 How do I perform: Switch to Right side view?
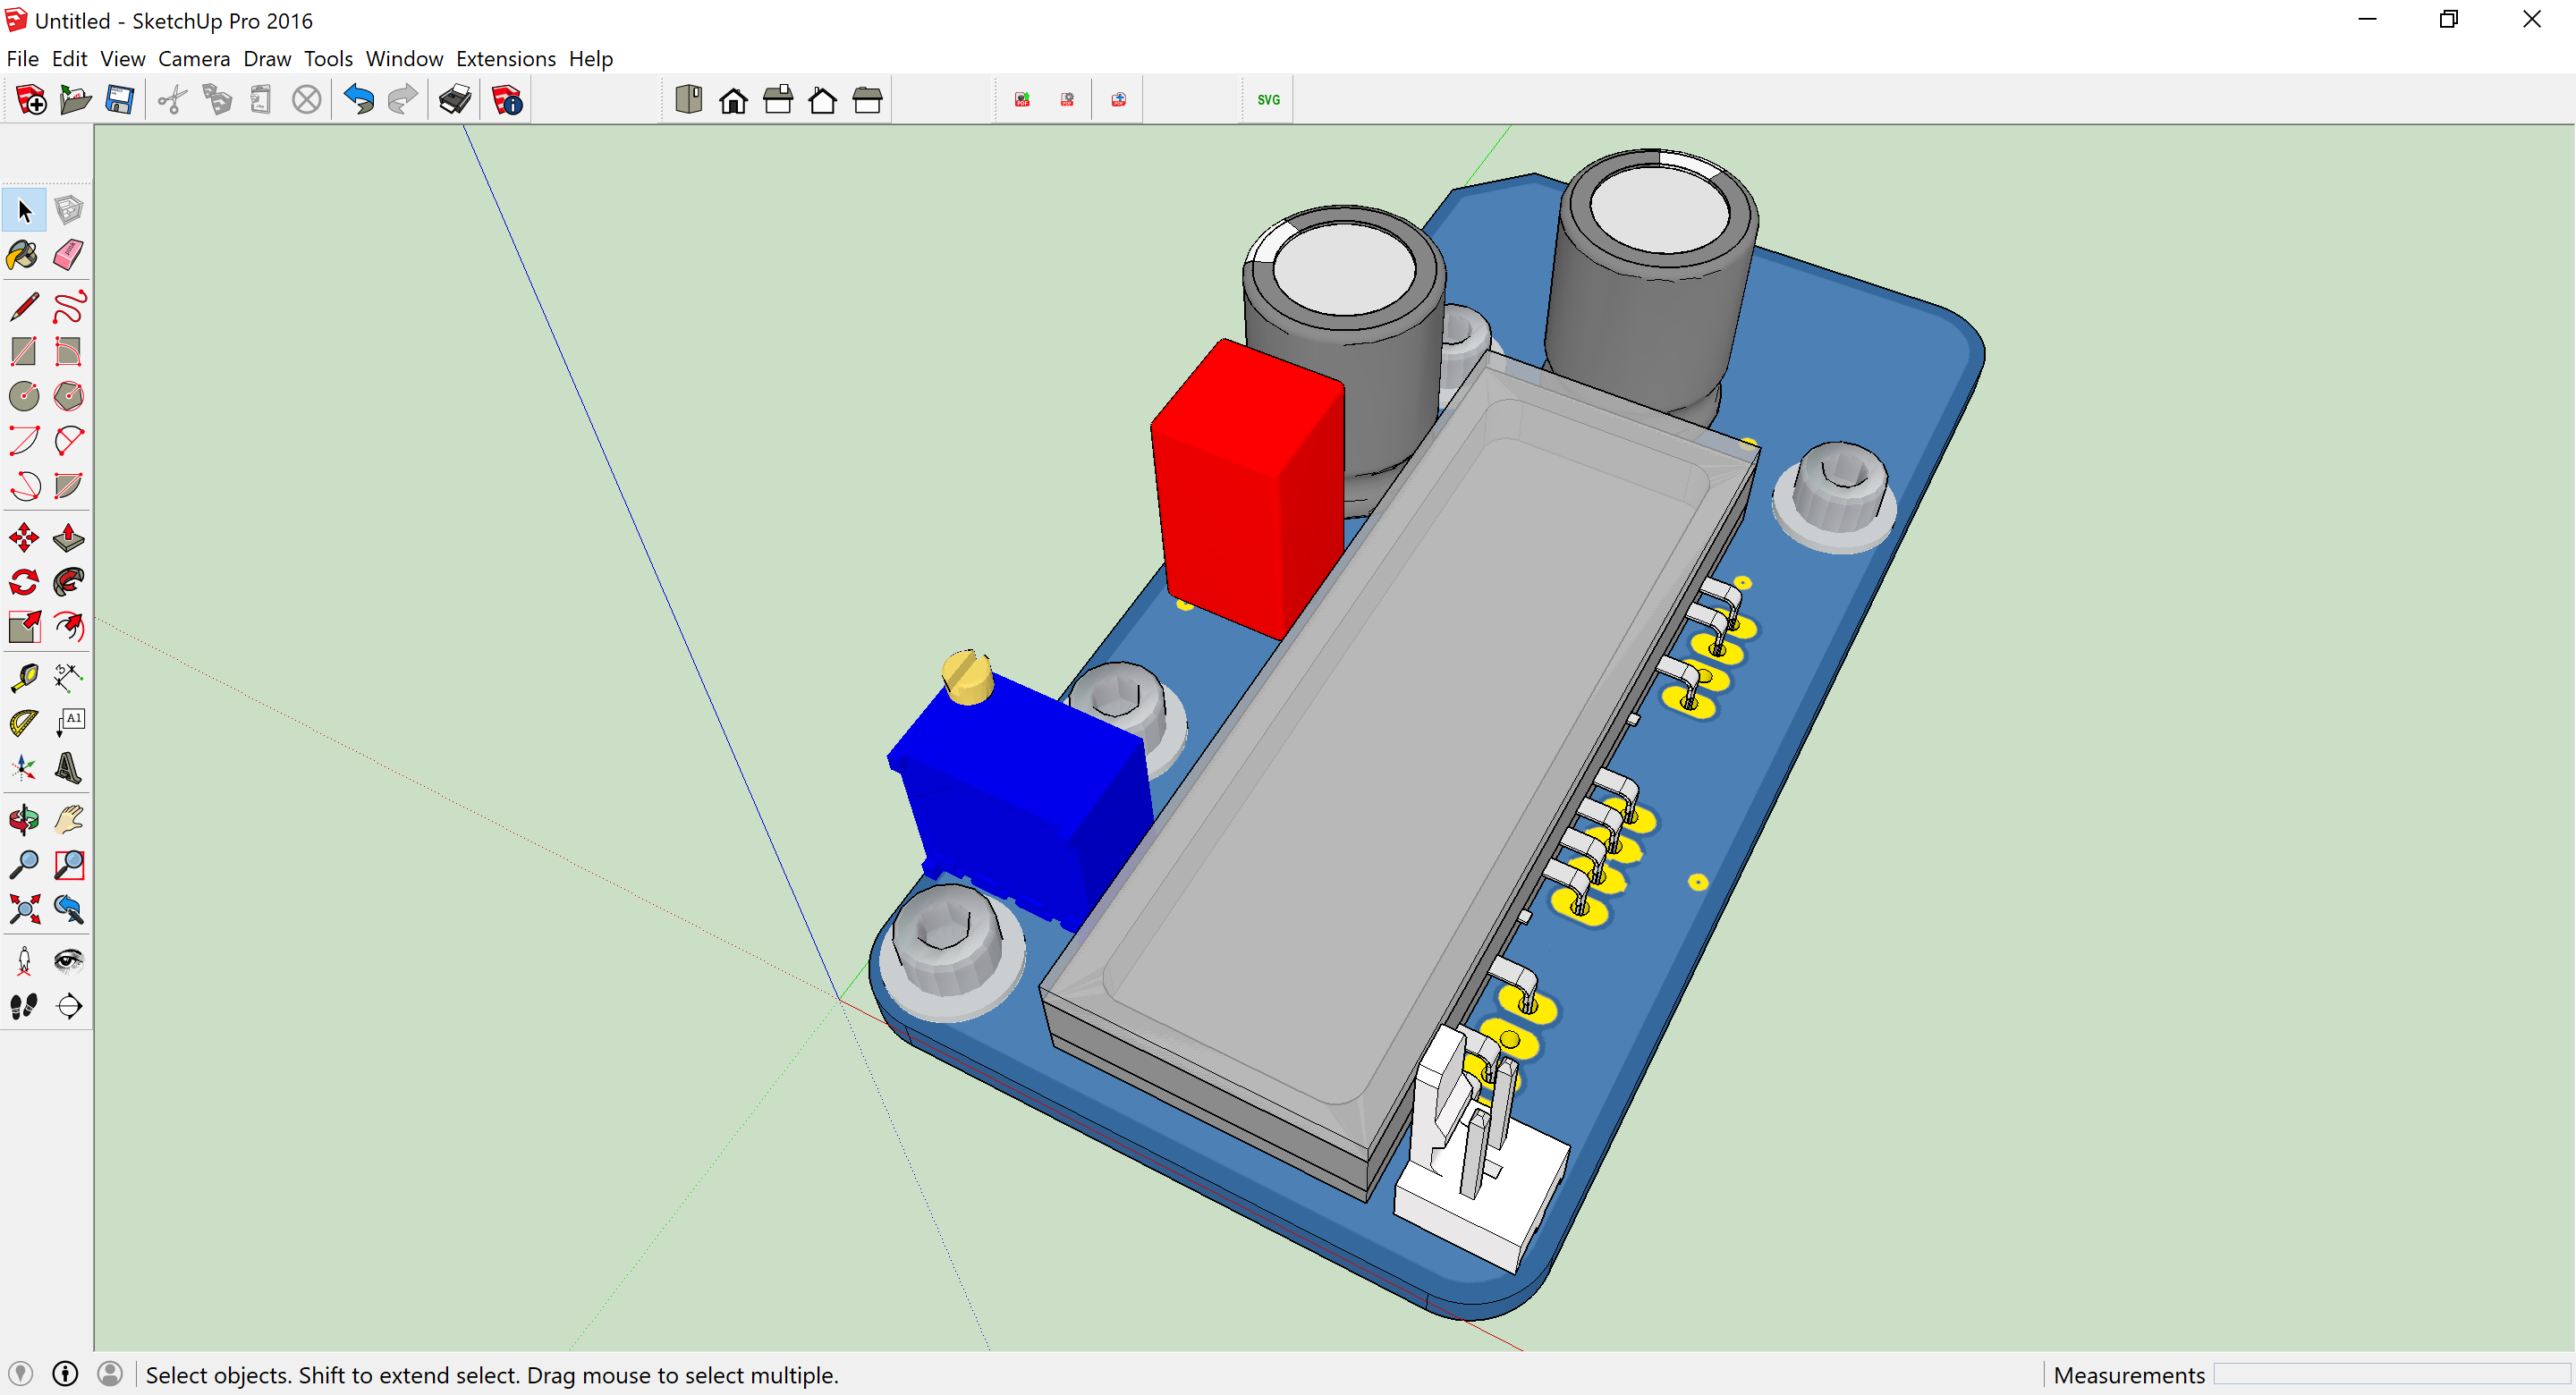[x=778, y=100]
